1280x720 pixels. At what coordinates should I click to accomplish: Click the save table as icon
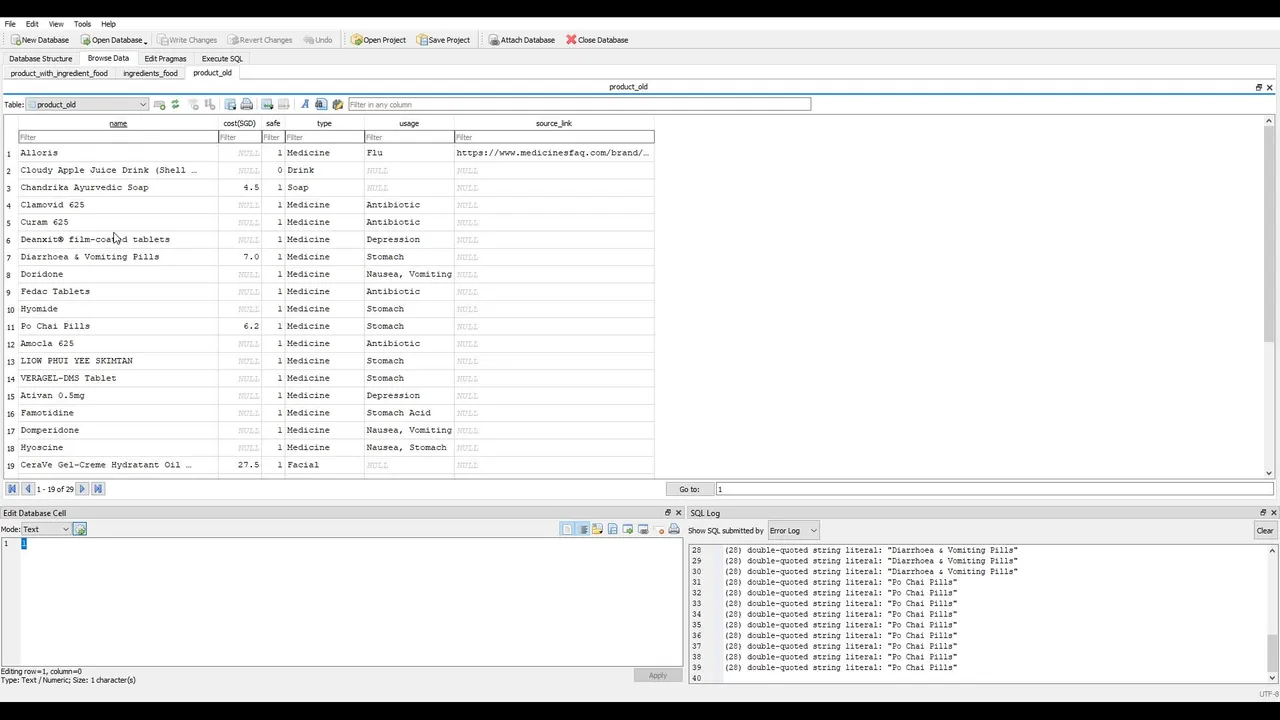(x=231, y=104)
